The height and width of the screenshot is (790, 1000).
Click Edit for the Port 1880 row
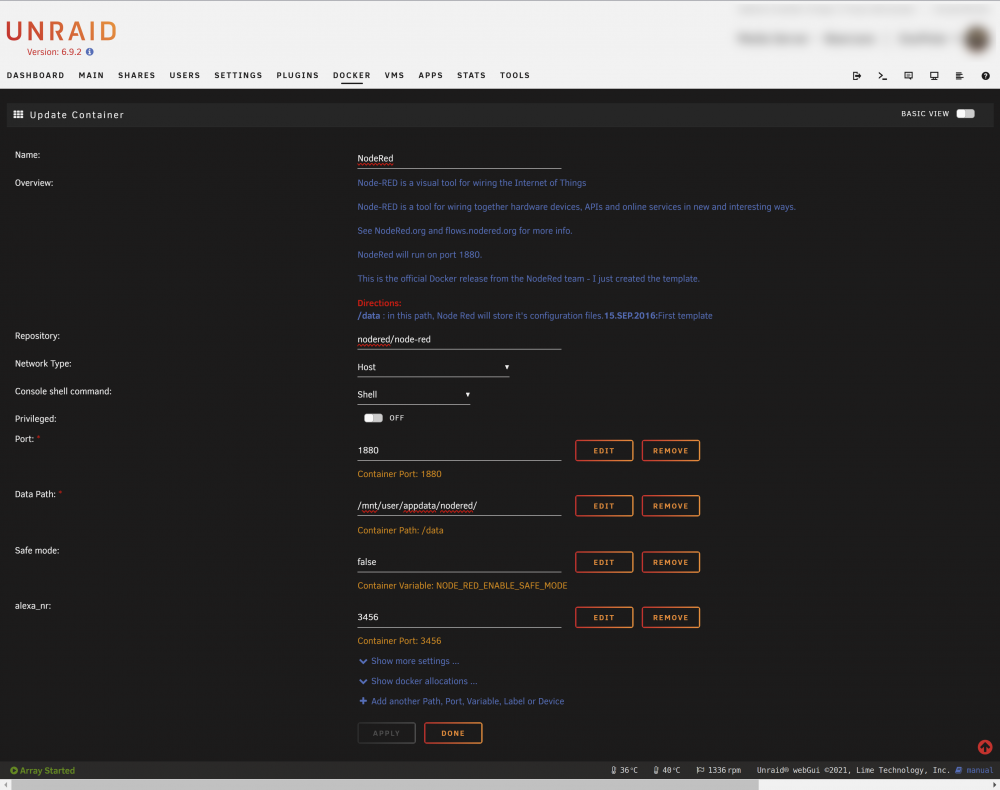click(604, 451)
